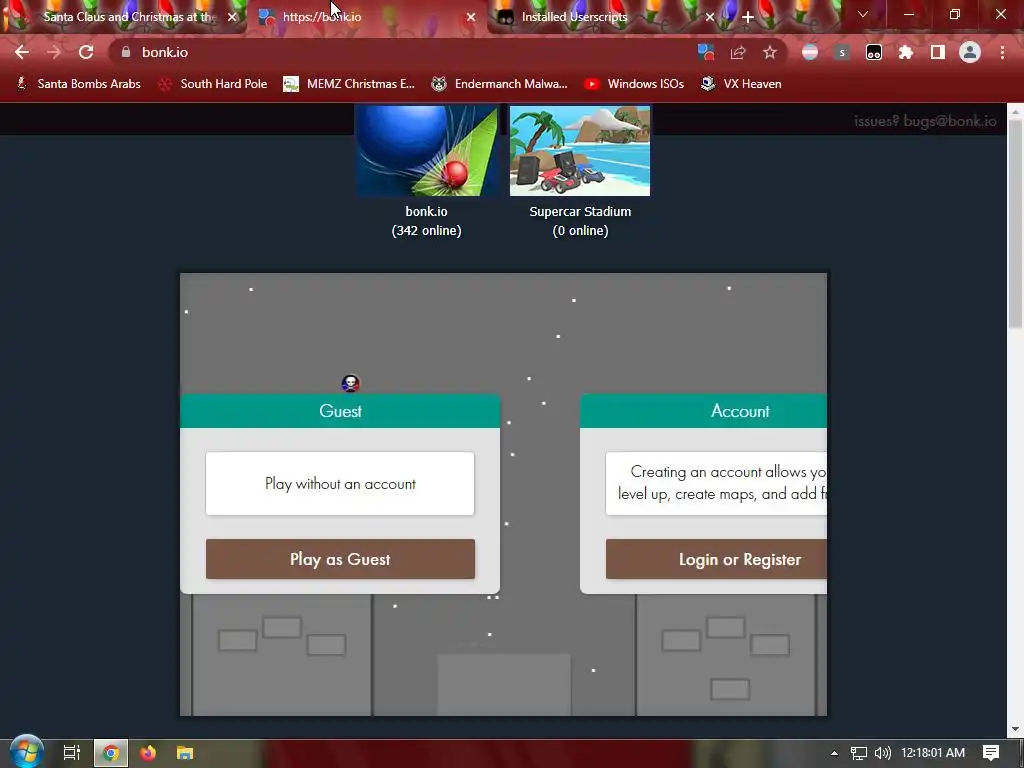Open South Hard Pole bookmark
Screen dimensions: 1024x768
tap(213, 84)
